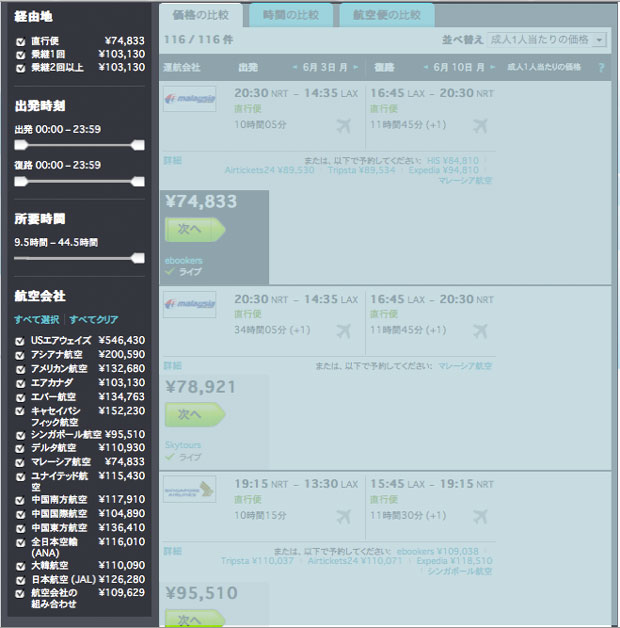Click outbound plane icon in 10時間15分 flight
Screen dimensions: 620x628
[x=344, y=517]
